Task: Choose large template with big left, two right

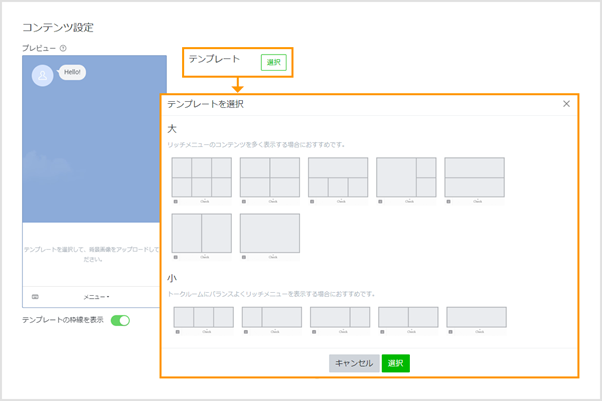Action: coord(406,177)
